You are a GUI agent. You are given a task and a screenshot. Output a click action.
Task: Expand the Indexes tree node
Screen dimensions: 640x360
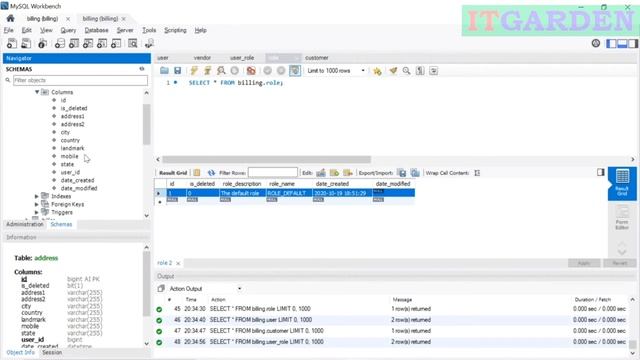37,196
